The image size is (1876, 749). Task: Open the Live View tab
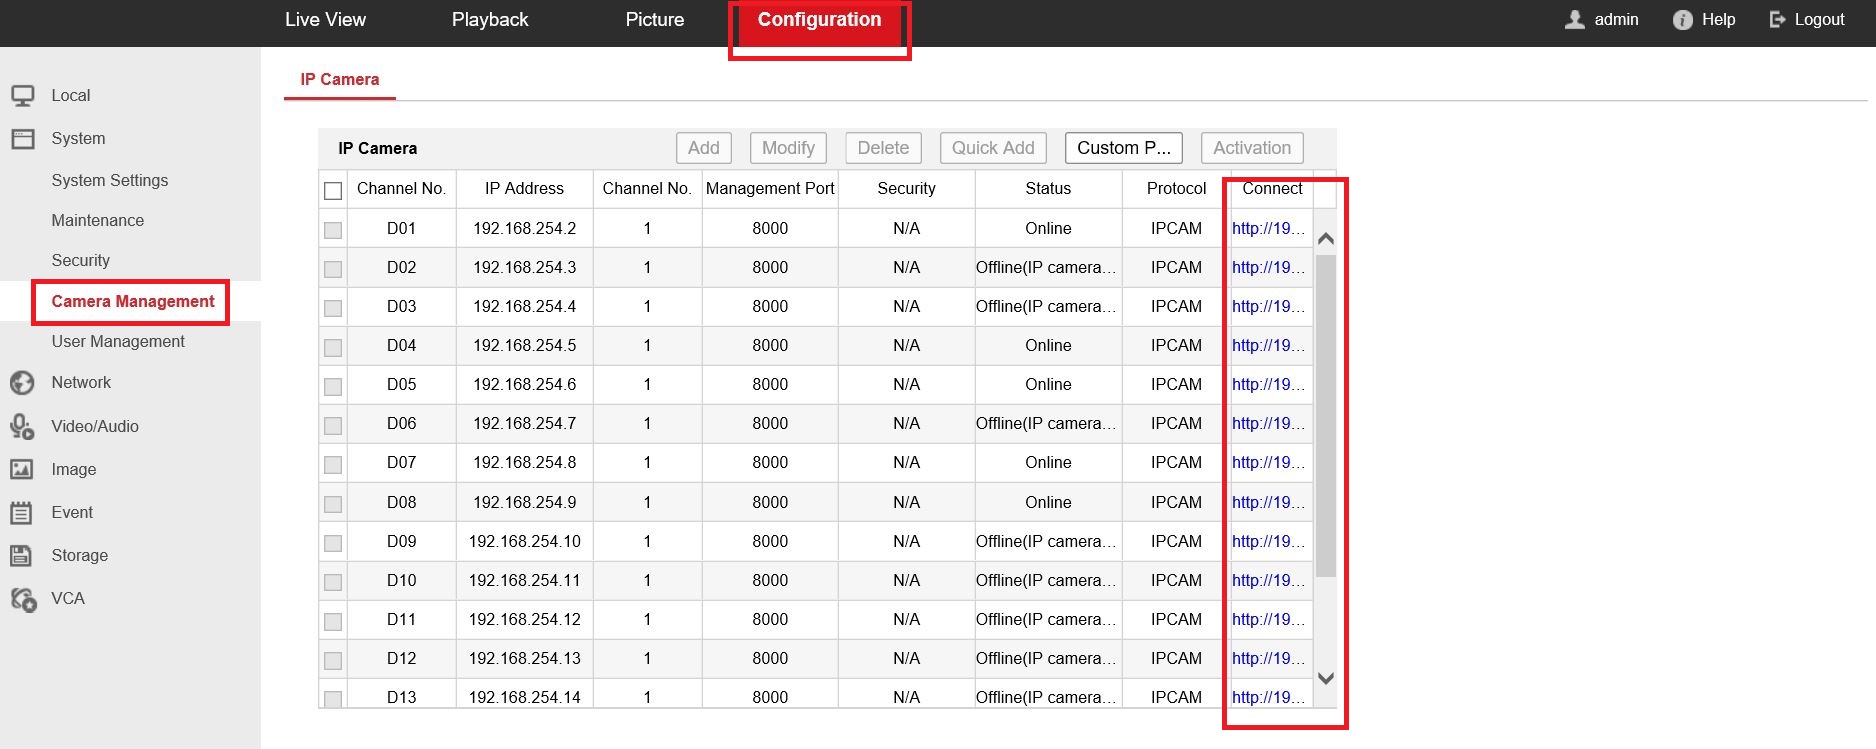325,20
